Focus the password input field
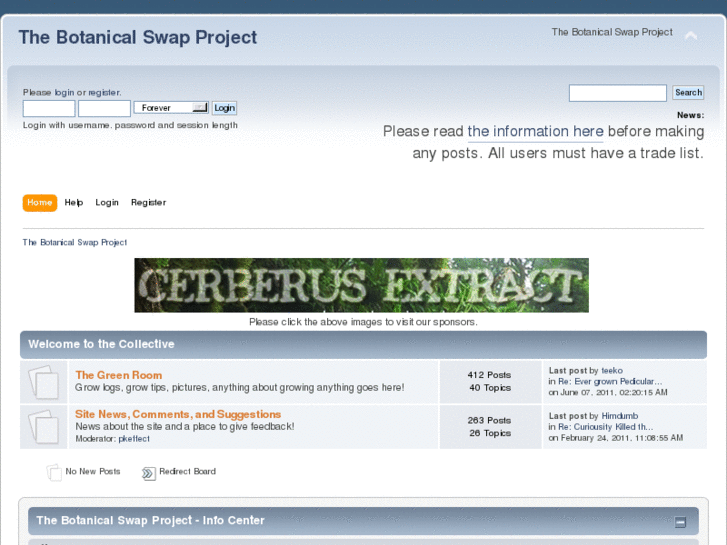This screenshot has width=727, height=545. point(104,109)
